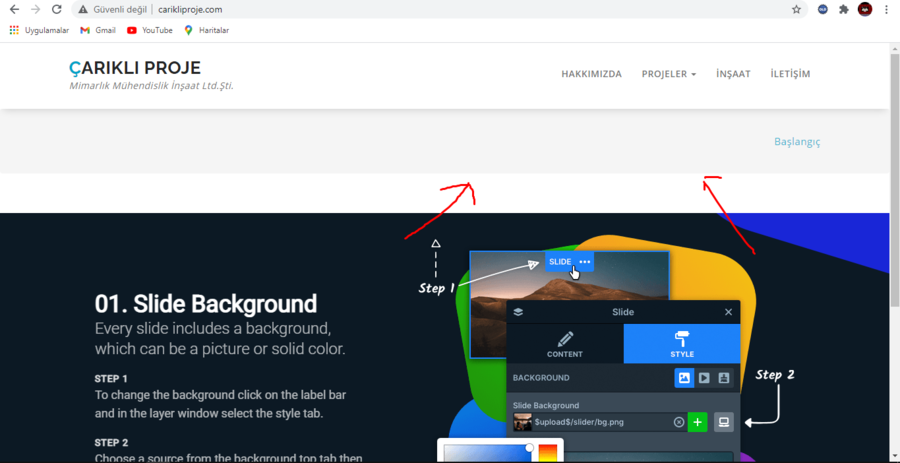Click the monitor icon button beside plus
This screenshot has height=463, width=900.
[724, 422]
